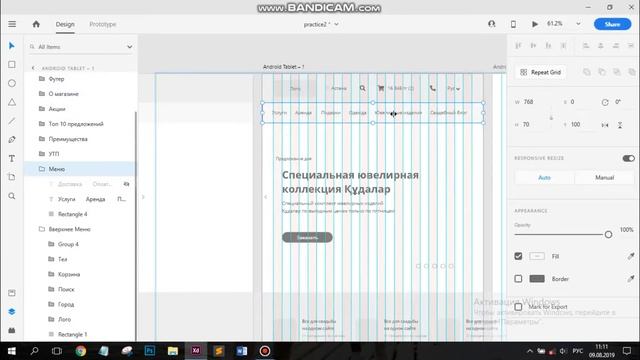Click the rotation icon

click(x=605, y=102)
